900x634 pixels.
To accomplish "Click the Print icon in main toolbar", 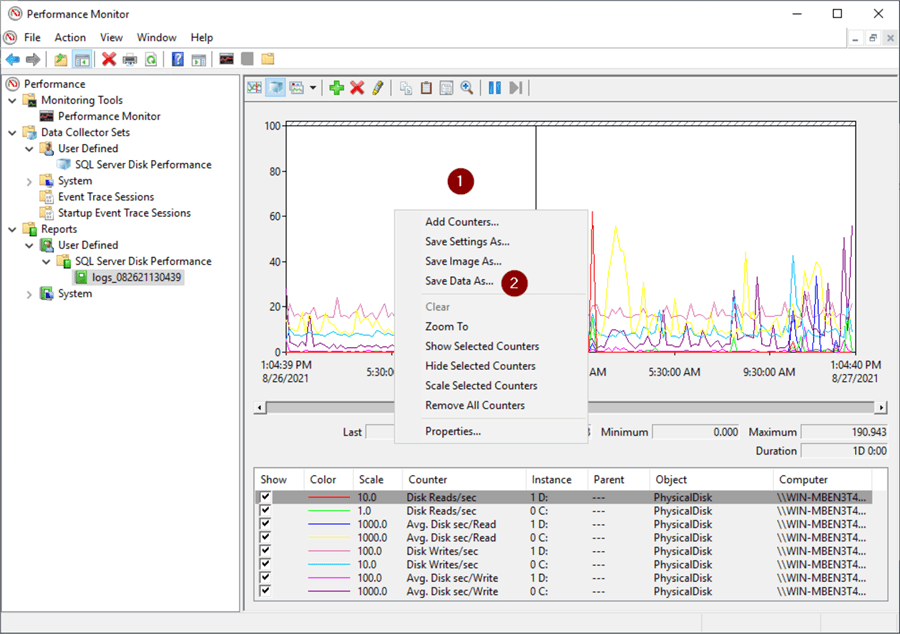I will [130, 60].
